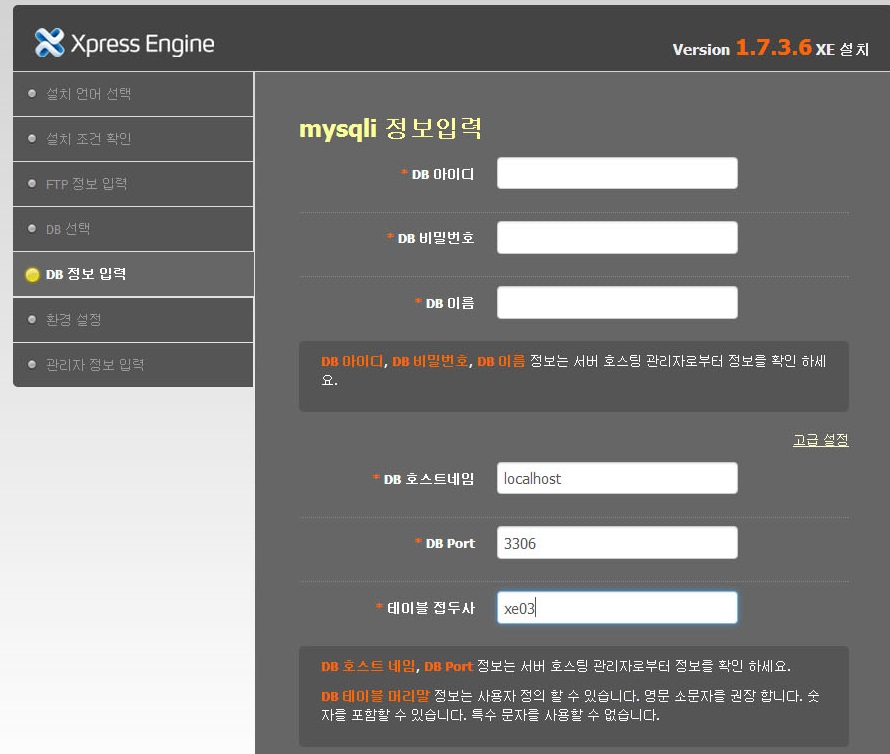Click the 테이블 접두사 field containing xe03
This screenshot has height=754, width=890.
pyautogui.click(x=617, y=607)
